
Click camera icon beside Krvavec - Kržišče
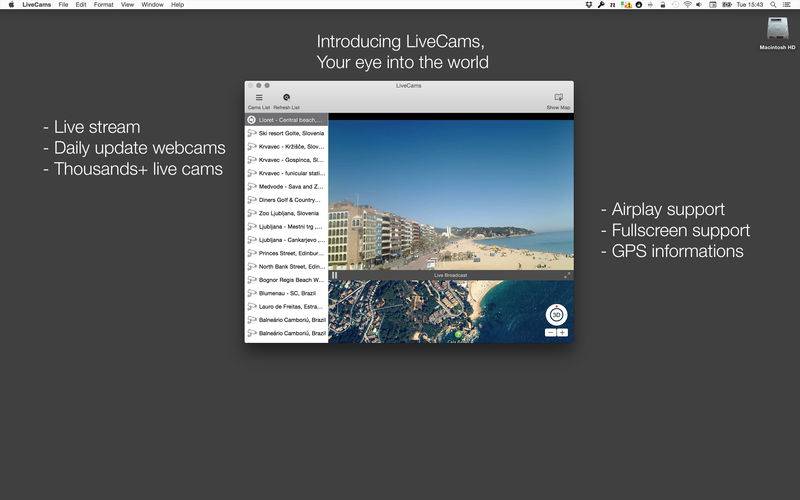(x=252, y=146)
